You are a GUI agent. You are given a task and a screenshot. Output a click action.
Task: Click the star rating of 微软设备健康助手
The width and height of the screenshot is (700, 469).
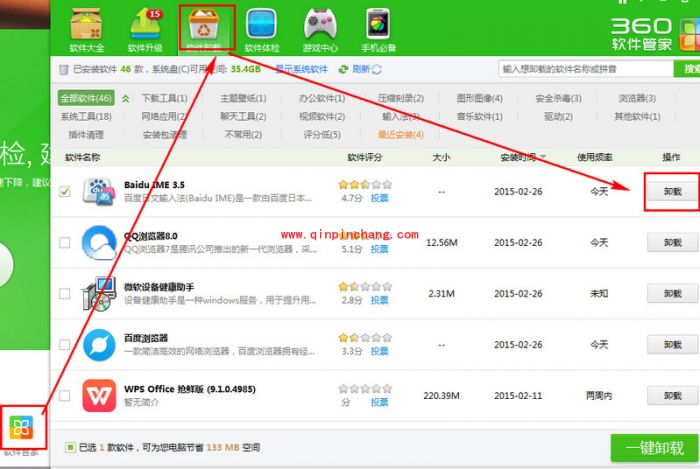tap(365, 286)
